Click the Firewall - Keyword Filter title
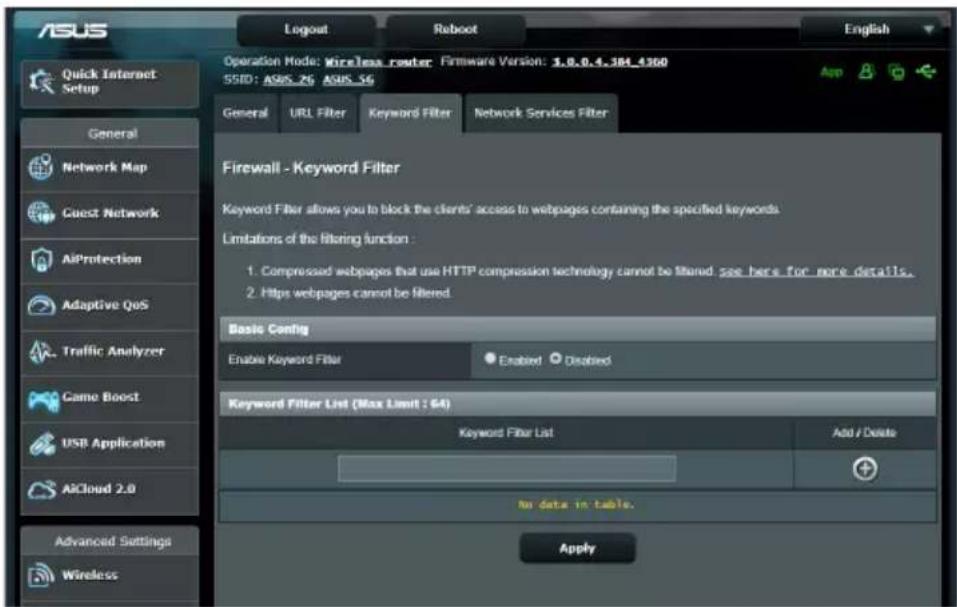The width and height of the screenshot is (957, 607). (x=311, y=168)
